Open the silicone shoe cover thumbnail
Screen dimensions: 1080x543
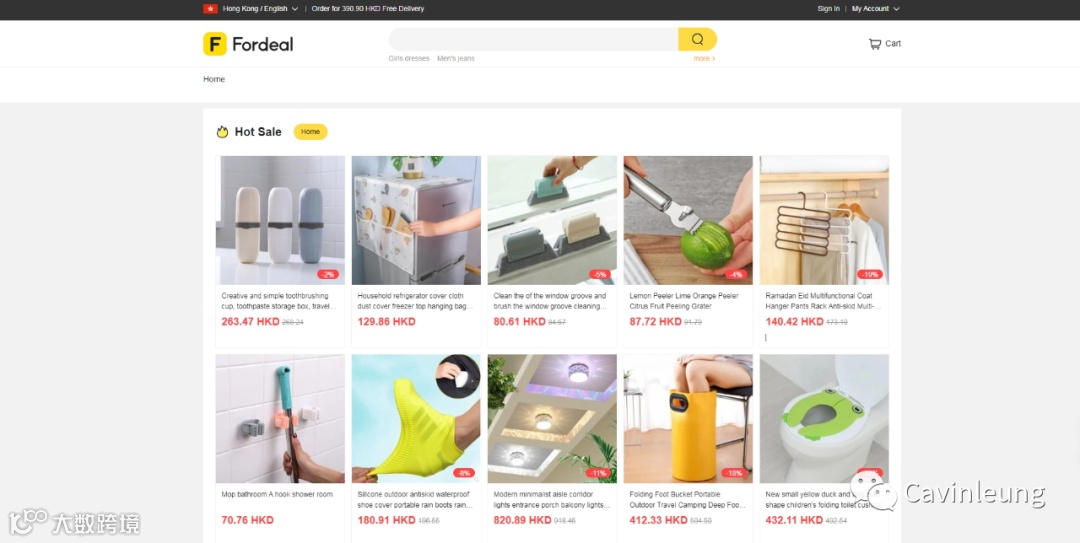click(416, 418)
